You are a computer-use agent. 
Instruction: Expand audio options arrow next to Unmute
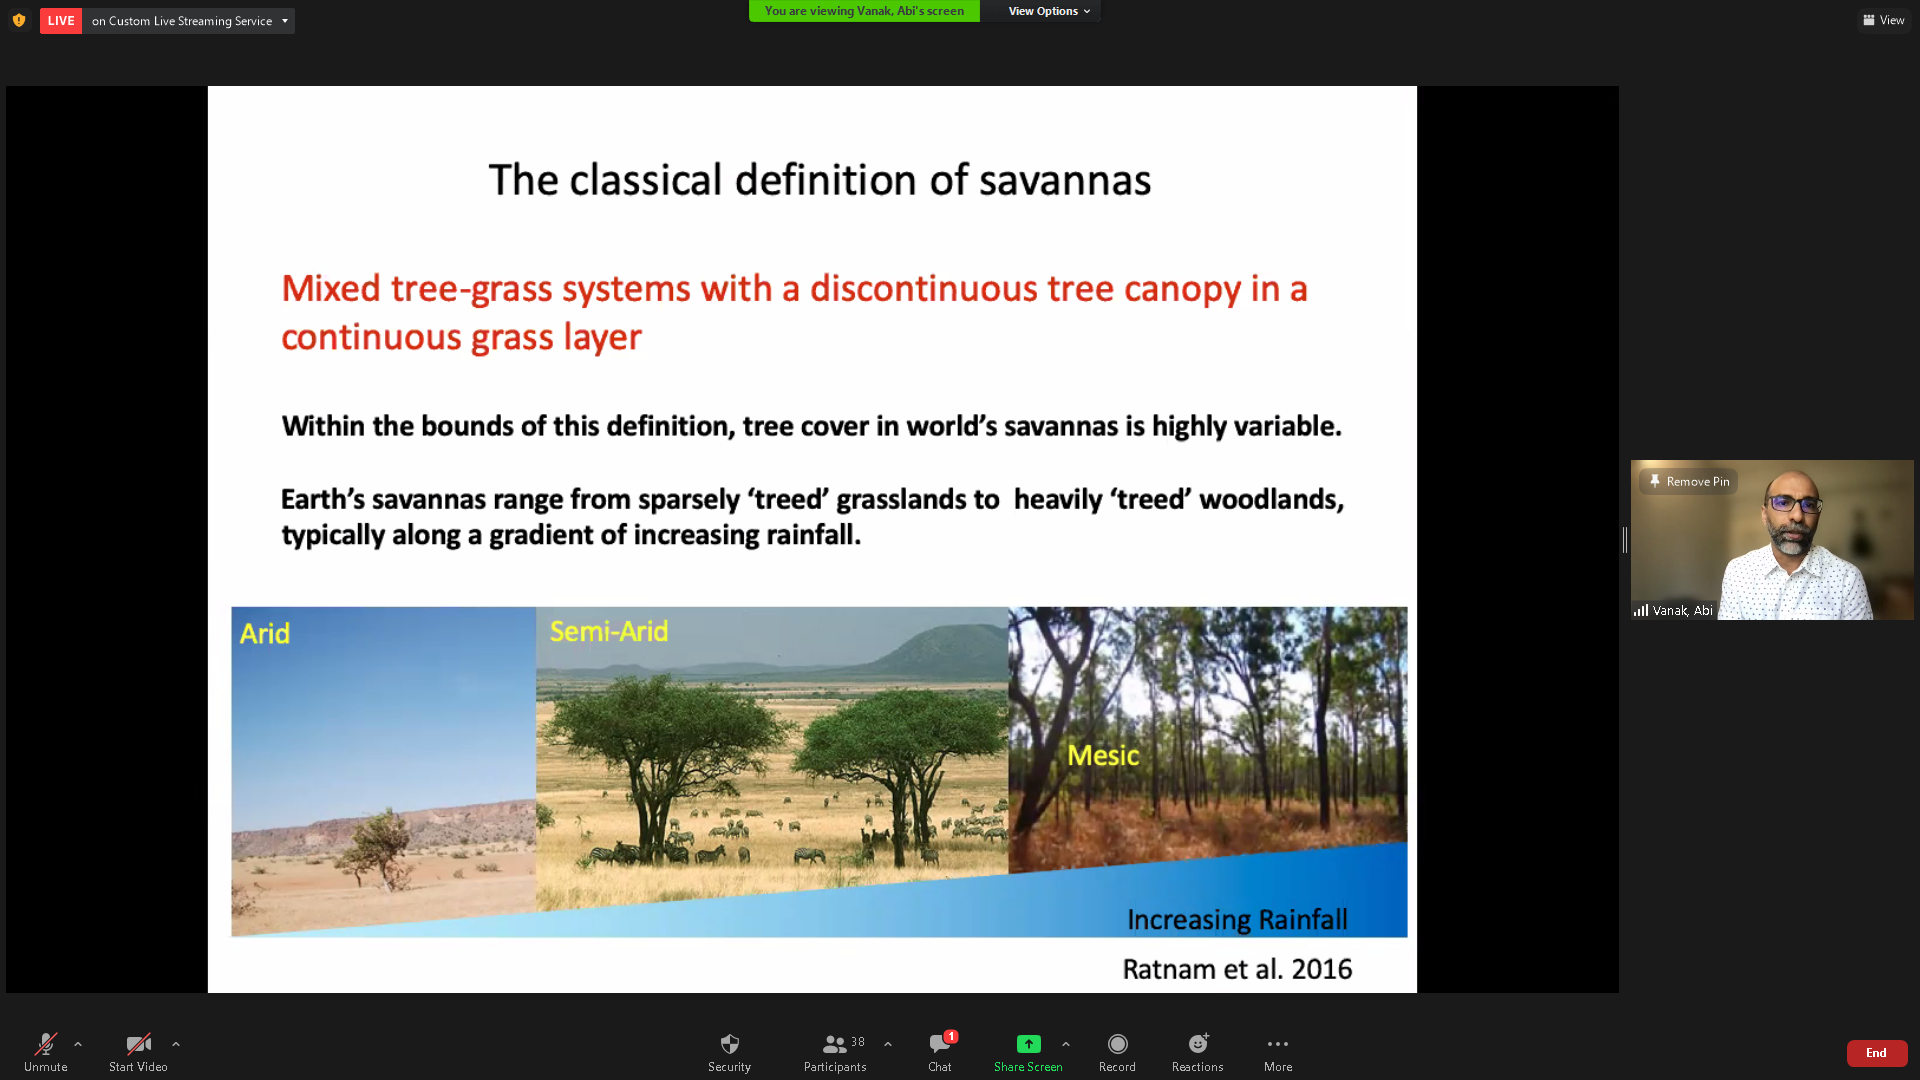[78, 1044]
